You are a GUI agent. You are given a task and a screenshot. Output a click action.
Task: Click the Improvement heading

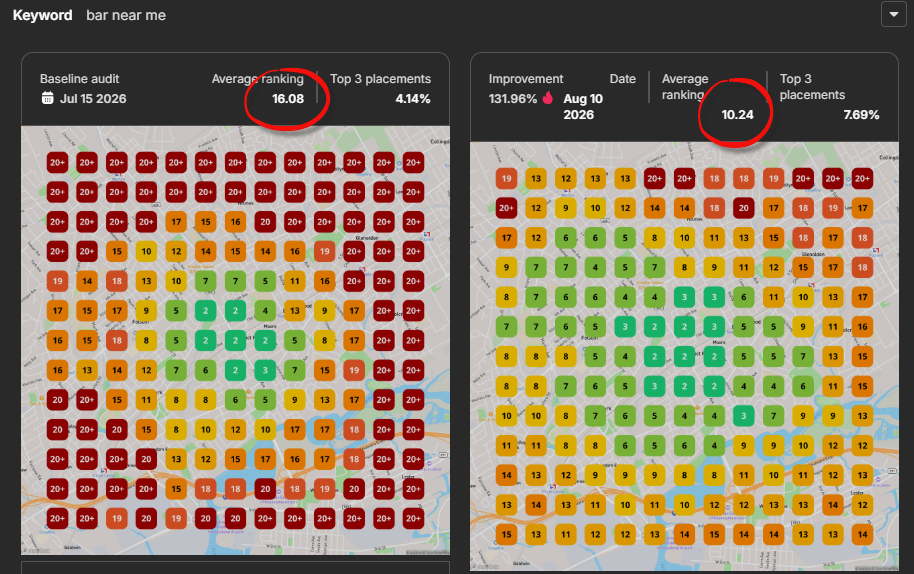[526, 79]
